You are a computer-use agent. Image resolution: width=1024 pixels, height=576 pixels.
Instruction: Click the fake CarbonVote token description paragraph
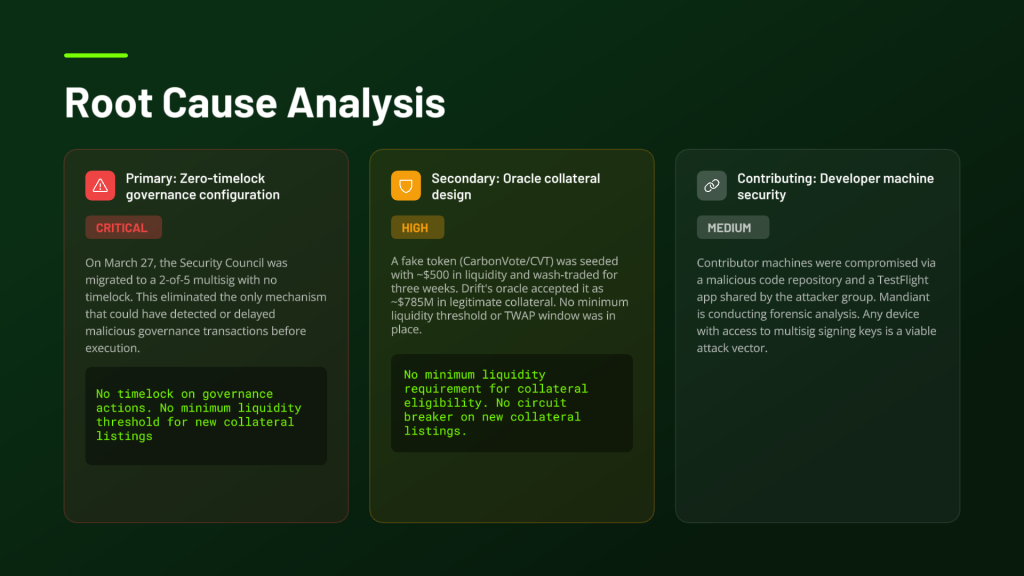pos(511,296)
